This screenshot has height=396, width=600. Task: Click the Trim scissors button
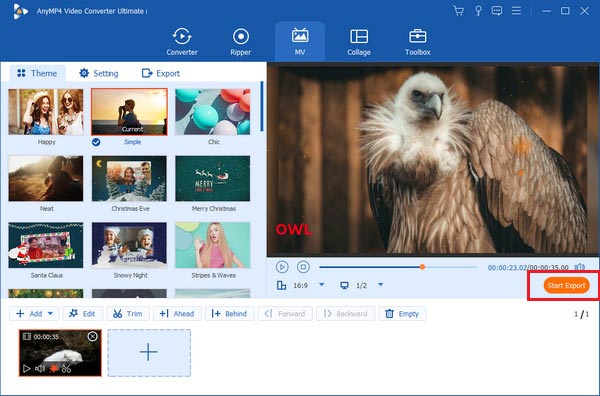coord(128,314)
